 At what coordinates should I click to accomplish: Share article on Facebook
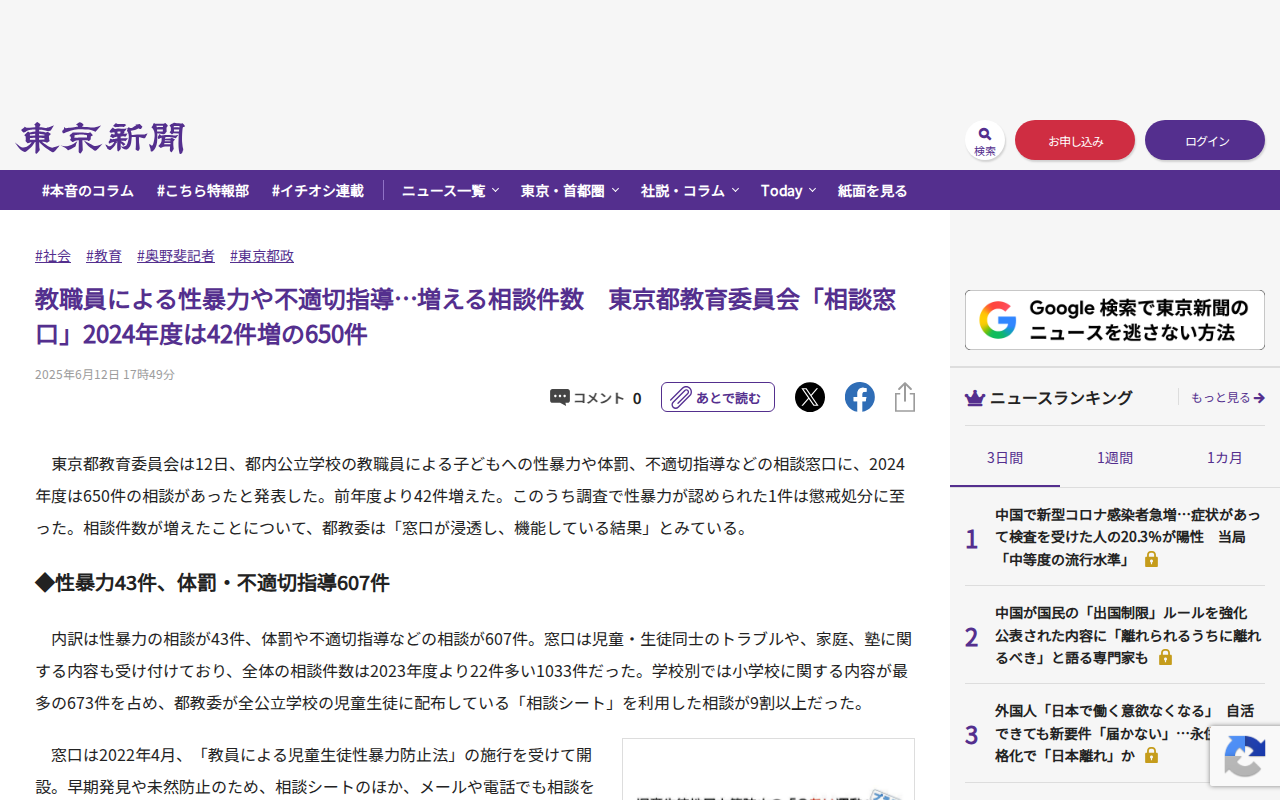click(860, 397)
